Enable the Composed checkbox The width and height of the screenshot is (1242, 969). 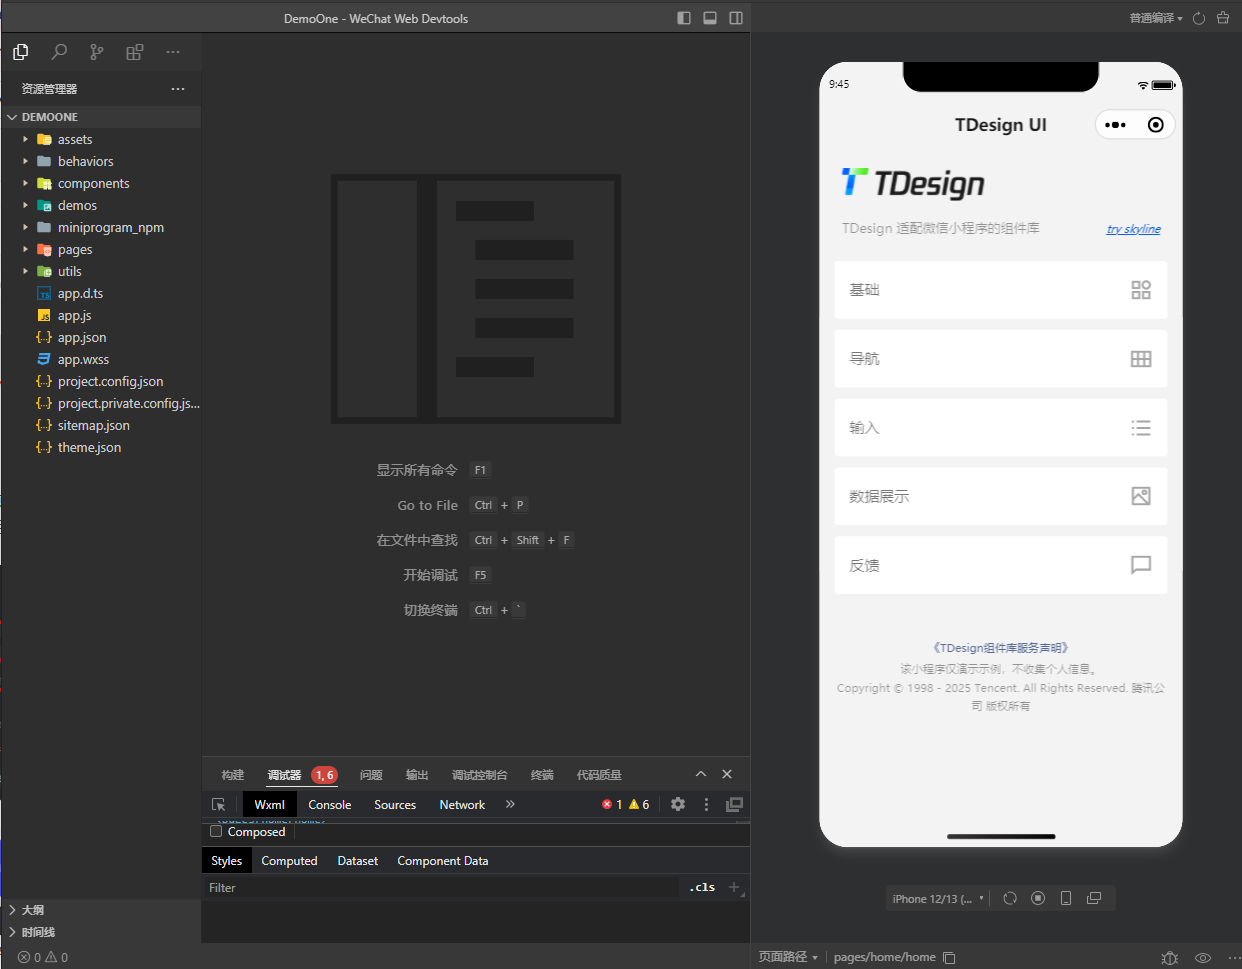(216, 831)
